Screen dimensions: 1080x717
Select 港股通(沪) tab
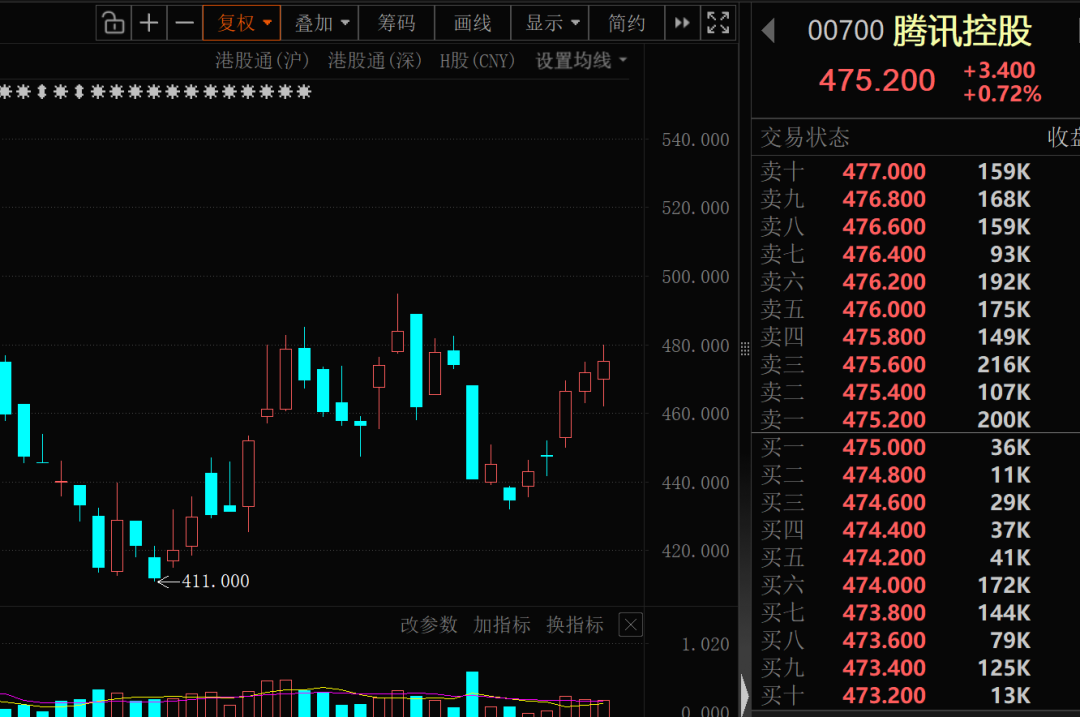click(262, 61)
